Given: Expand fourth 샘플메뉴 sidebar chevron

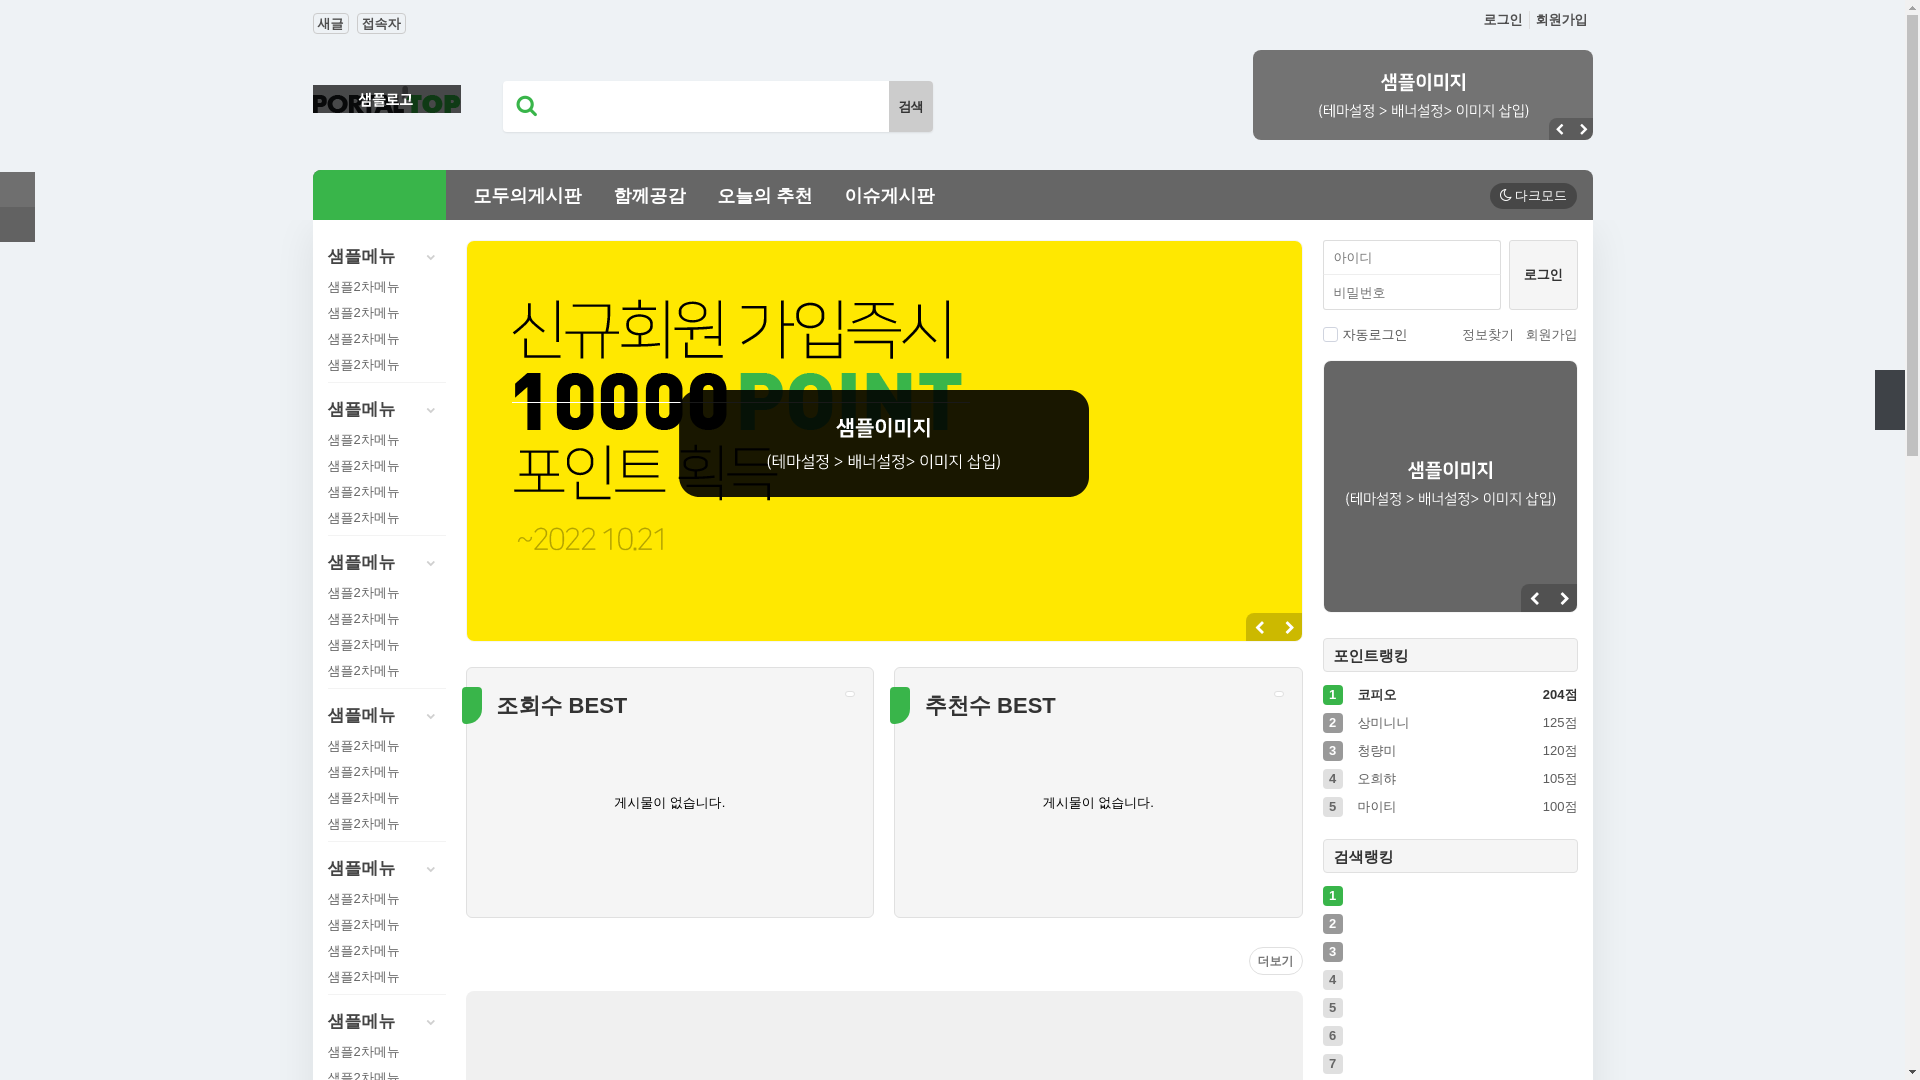Looking at the screenshot, I should pyautogui.click(x=431, y=717).
